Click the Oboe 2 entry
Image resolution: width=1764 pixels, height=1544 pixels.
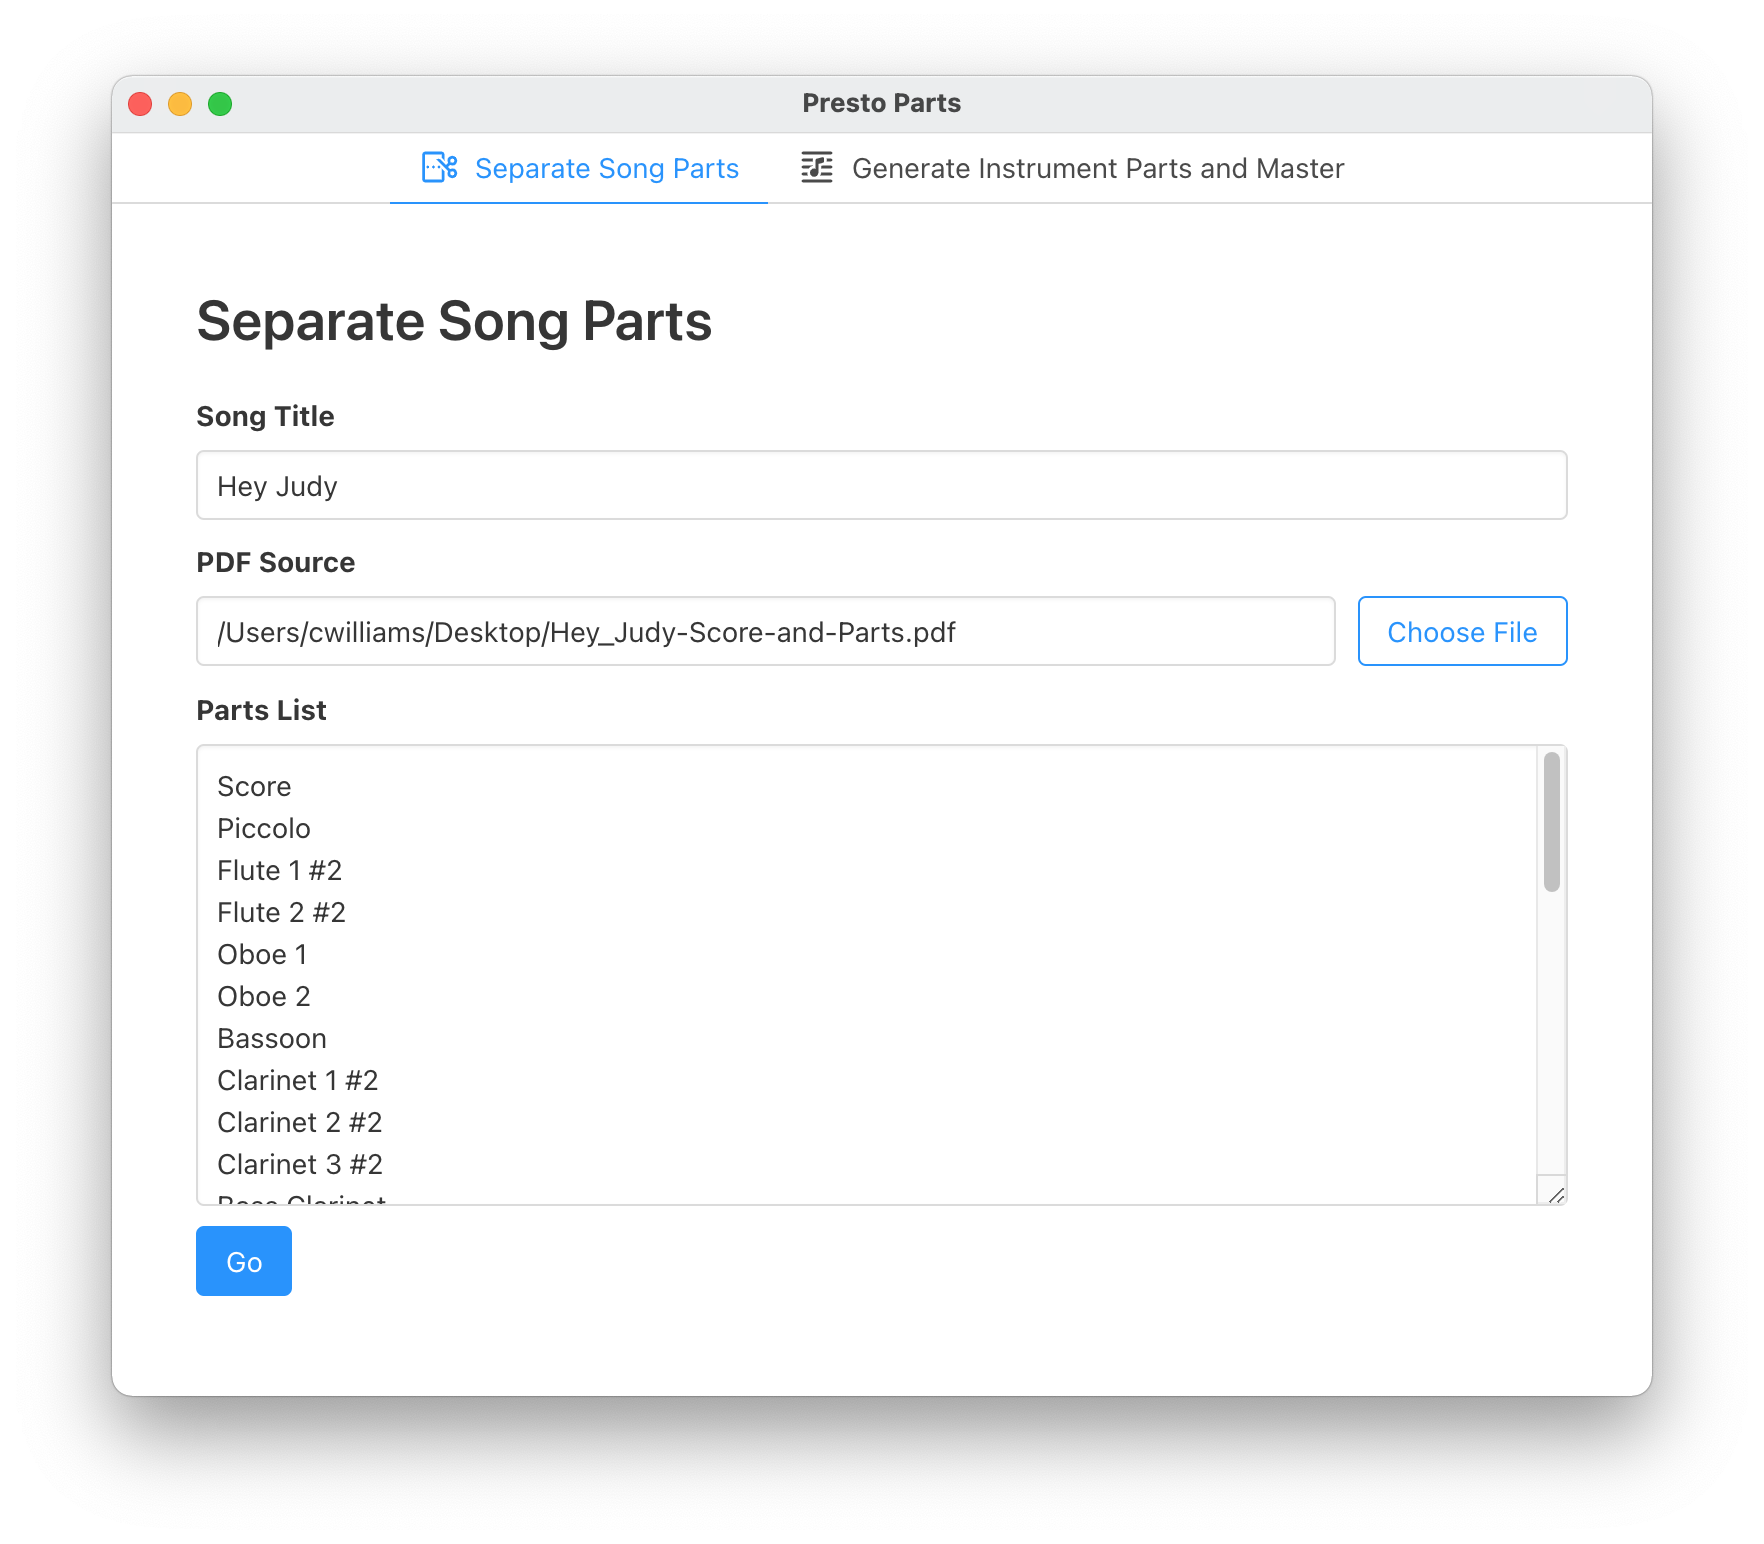pos(264,997)
